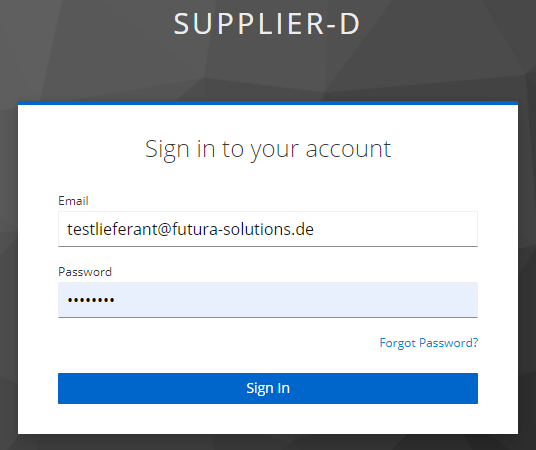The height and width of the screenshot is (450, 536).
Task: Click the 'Sign in to your account' heading
Action: point(268,149)
